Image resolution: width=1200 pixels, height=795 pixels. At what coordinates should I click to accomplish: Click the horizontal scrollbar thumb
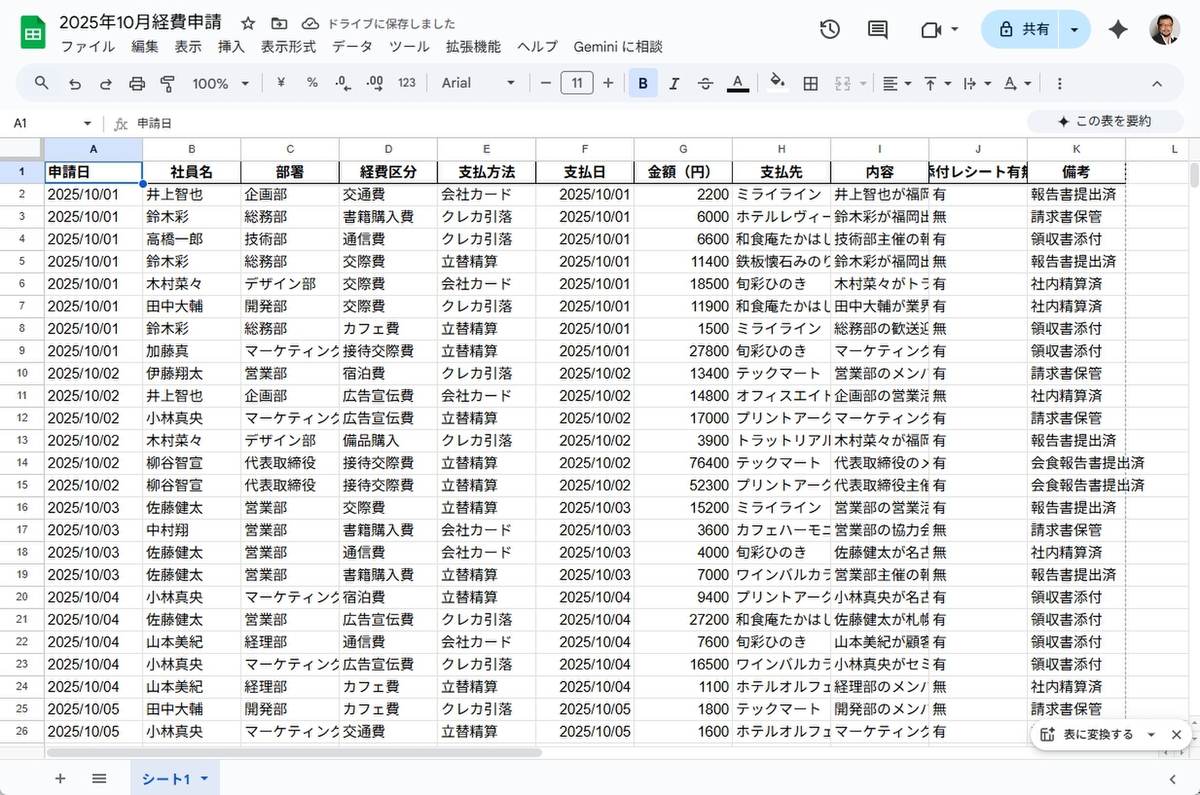tap(294, 752)
